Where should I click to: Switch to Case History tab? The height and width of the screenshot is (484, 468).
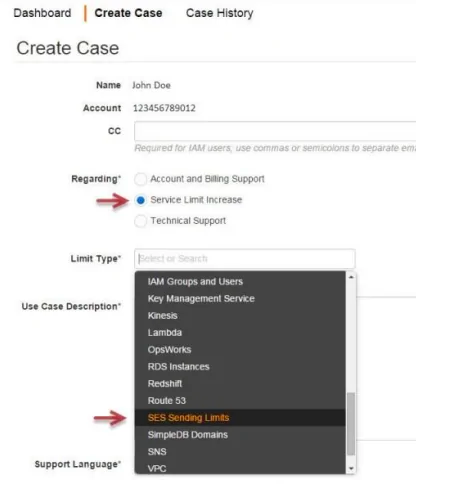220,13
